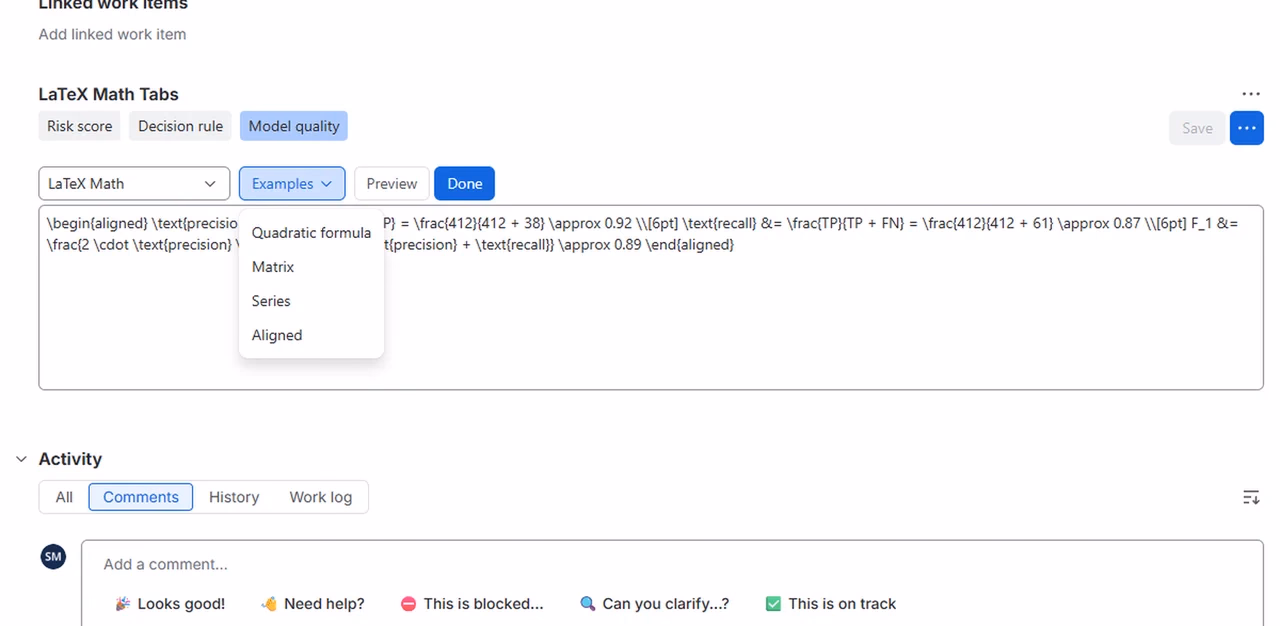This screenshot has height=626, width=1280.
Task: Show the All activity tab
Action: pyautogui.click(x=64, y=497)
